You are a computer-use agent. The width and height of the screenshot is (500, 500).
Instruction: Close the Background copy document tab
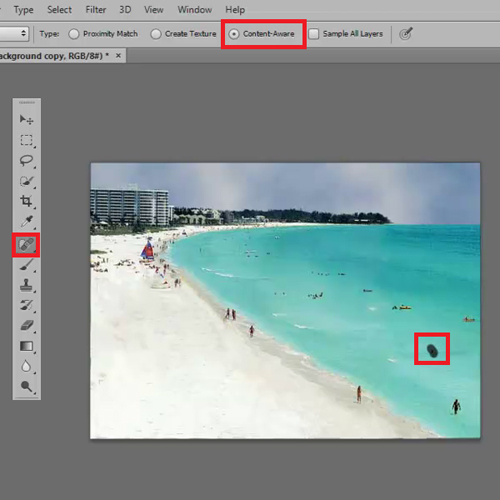point(118,56)
